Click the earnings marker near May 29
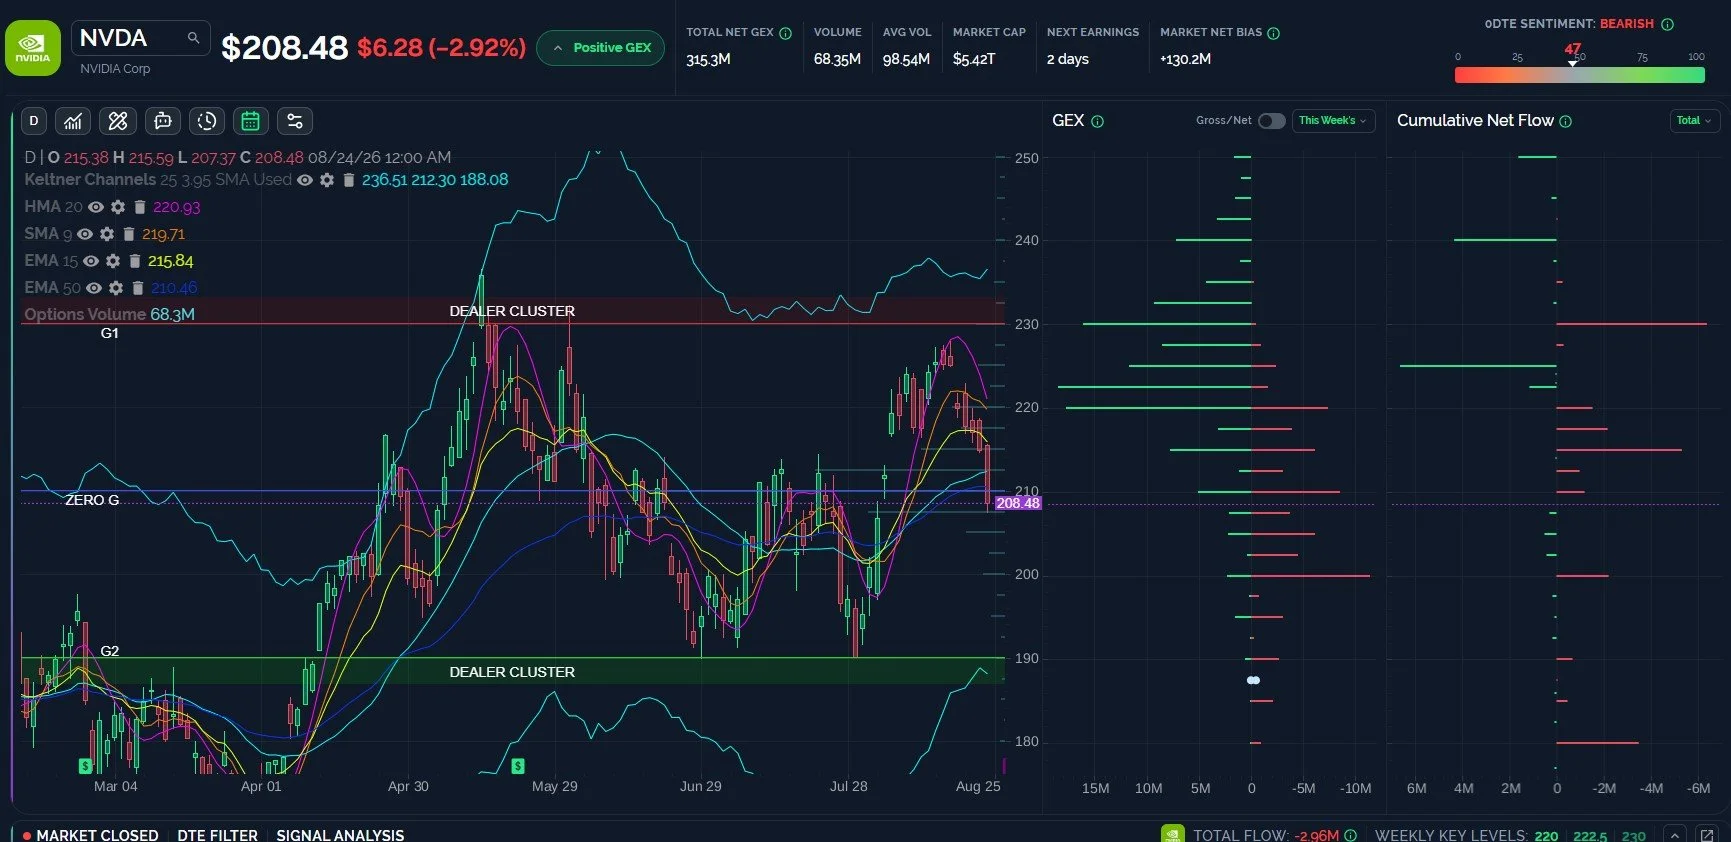The height and width of the screenshot is (842, 1731). coord(518,766)
